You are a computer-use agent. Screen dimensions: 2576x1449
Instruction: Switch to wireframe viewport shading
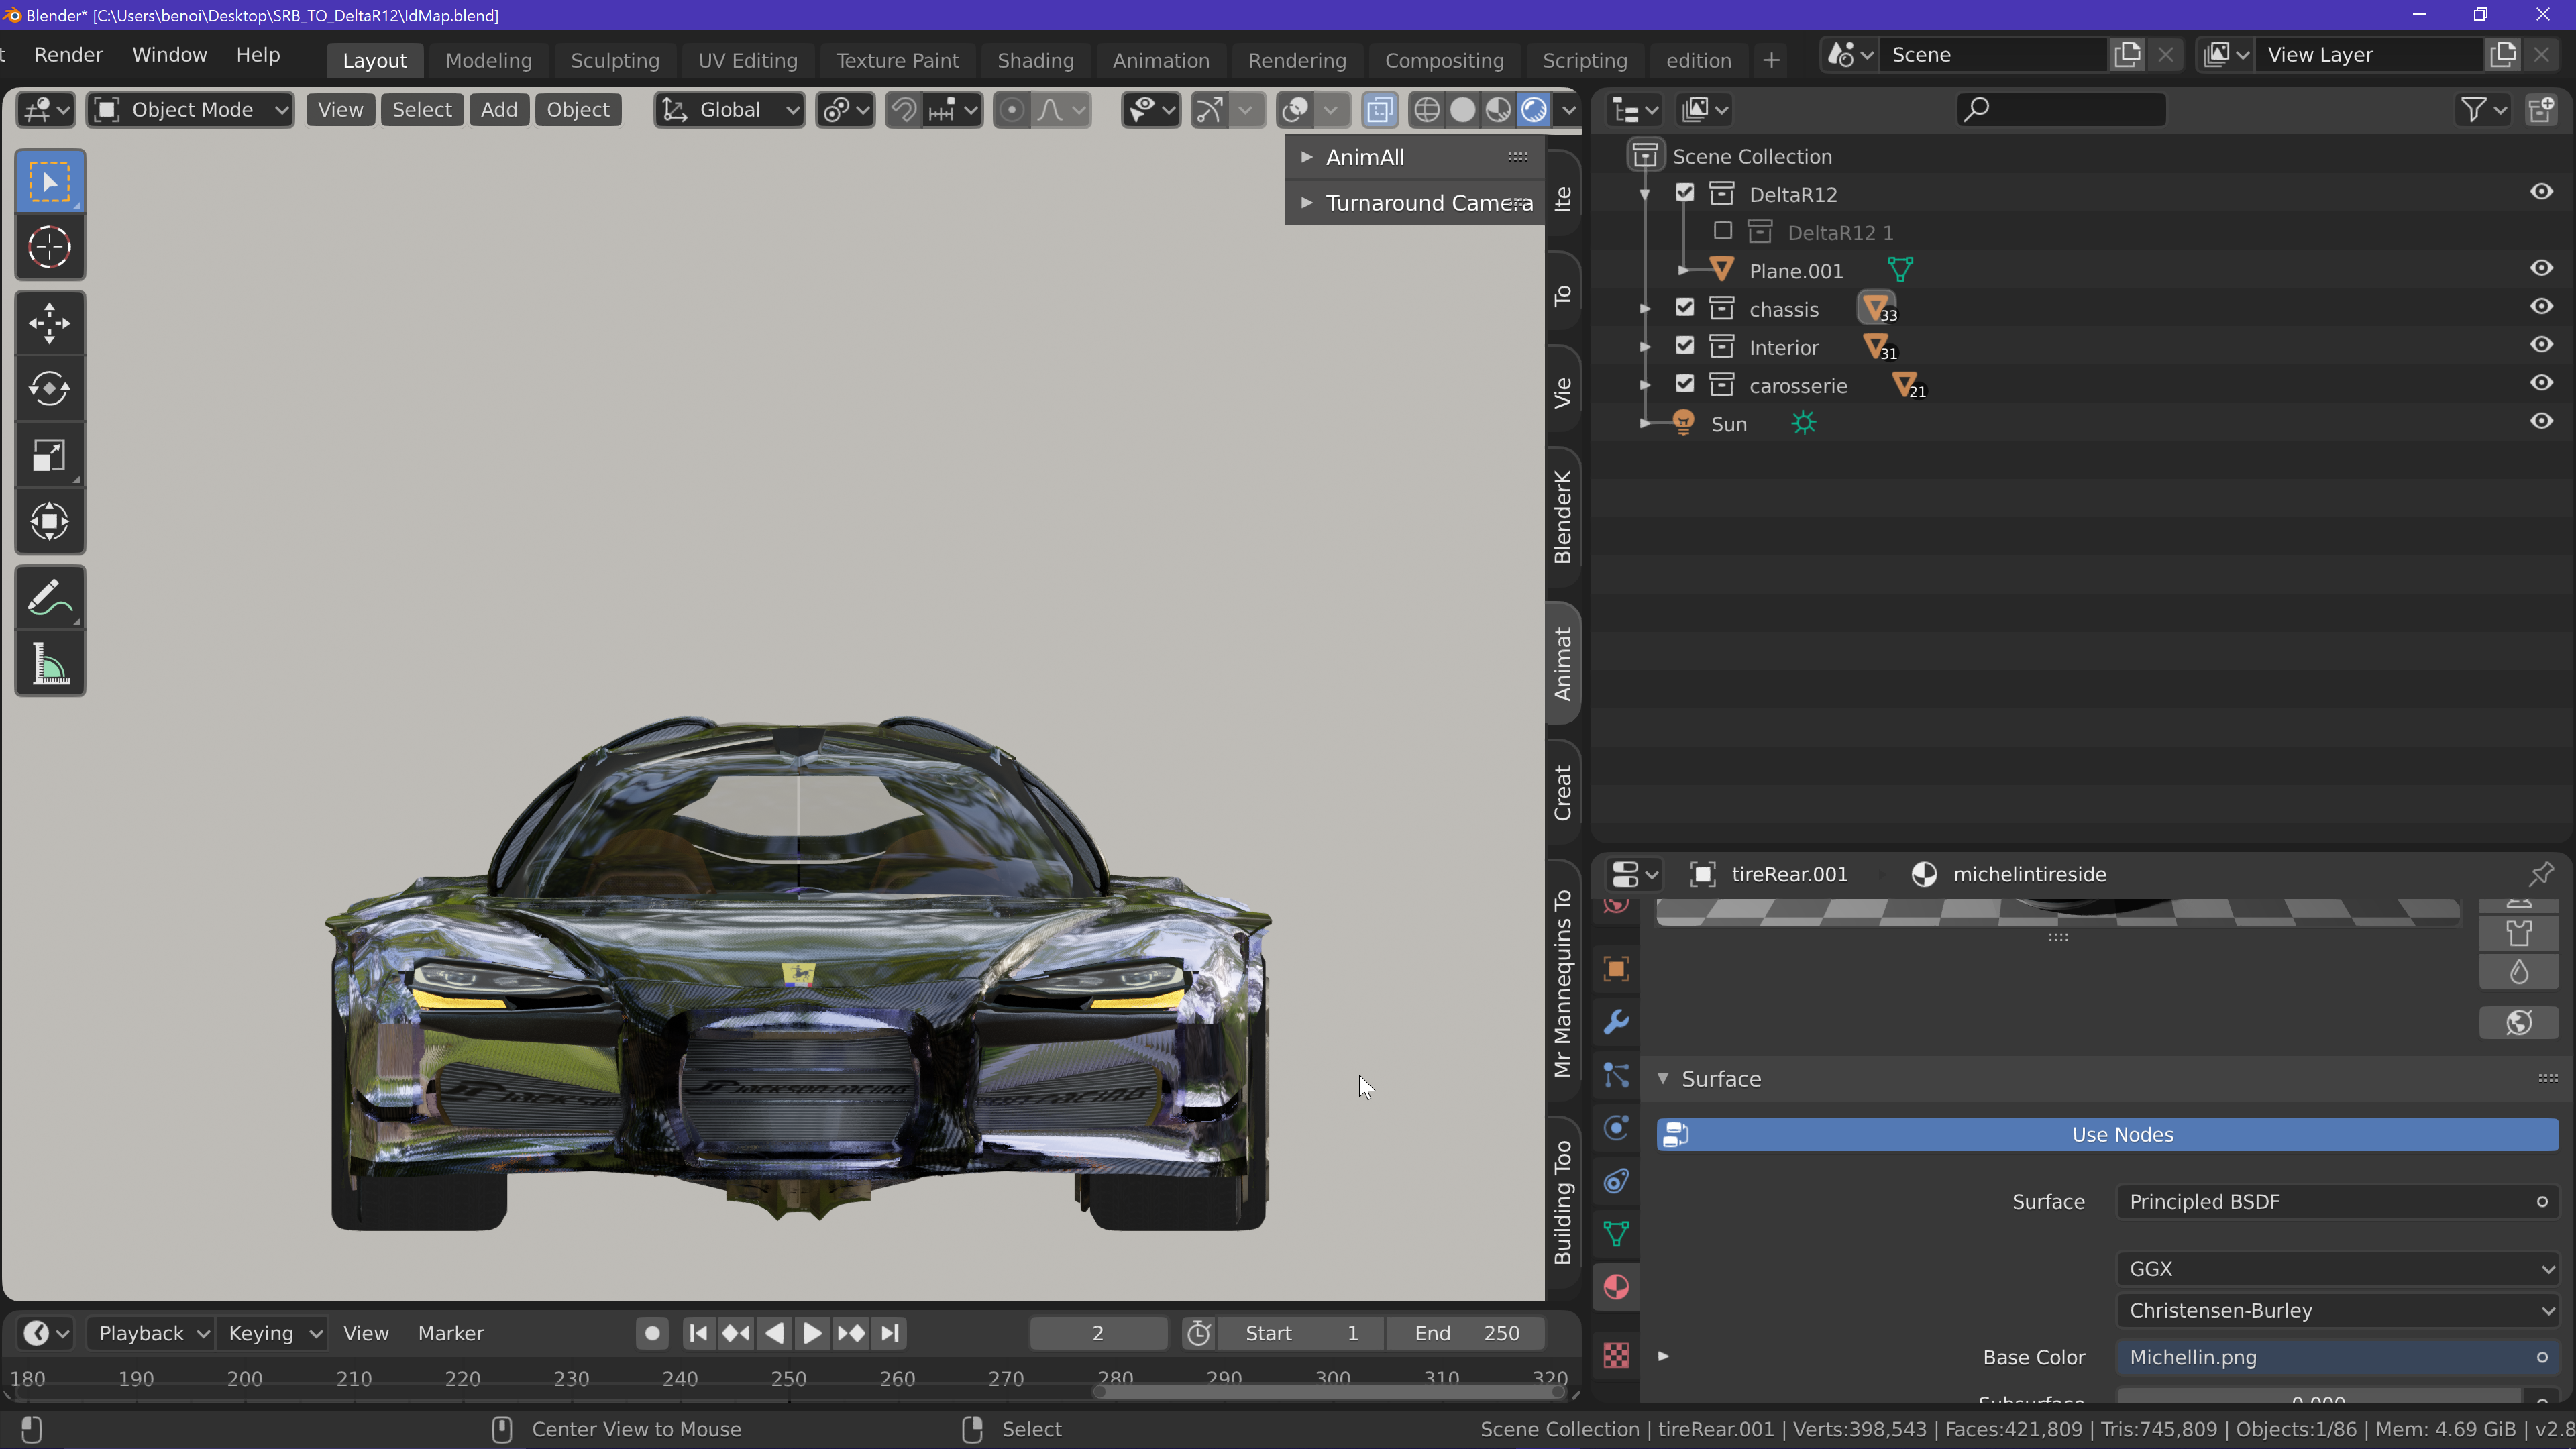(1427, 110)
